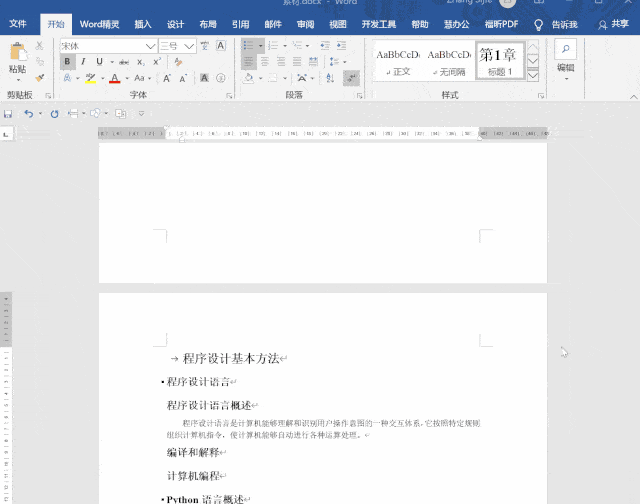Insert enclosed character icon
This screenshot has height=504, width=640.
221,78
